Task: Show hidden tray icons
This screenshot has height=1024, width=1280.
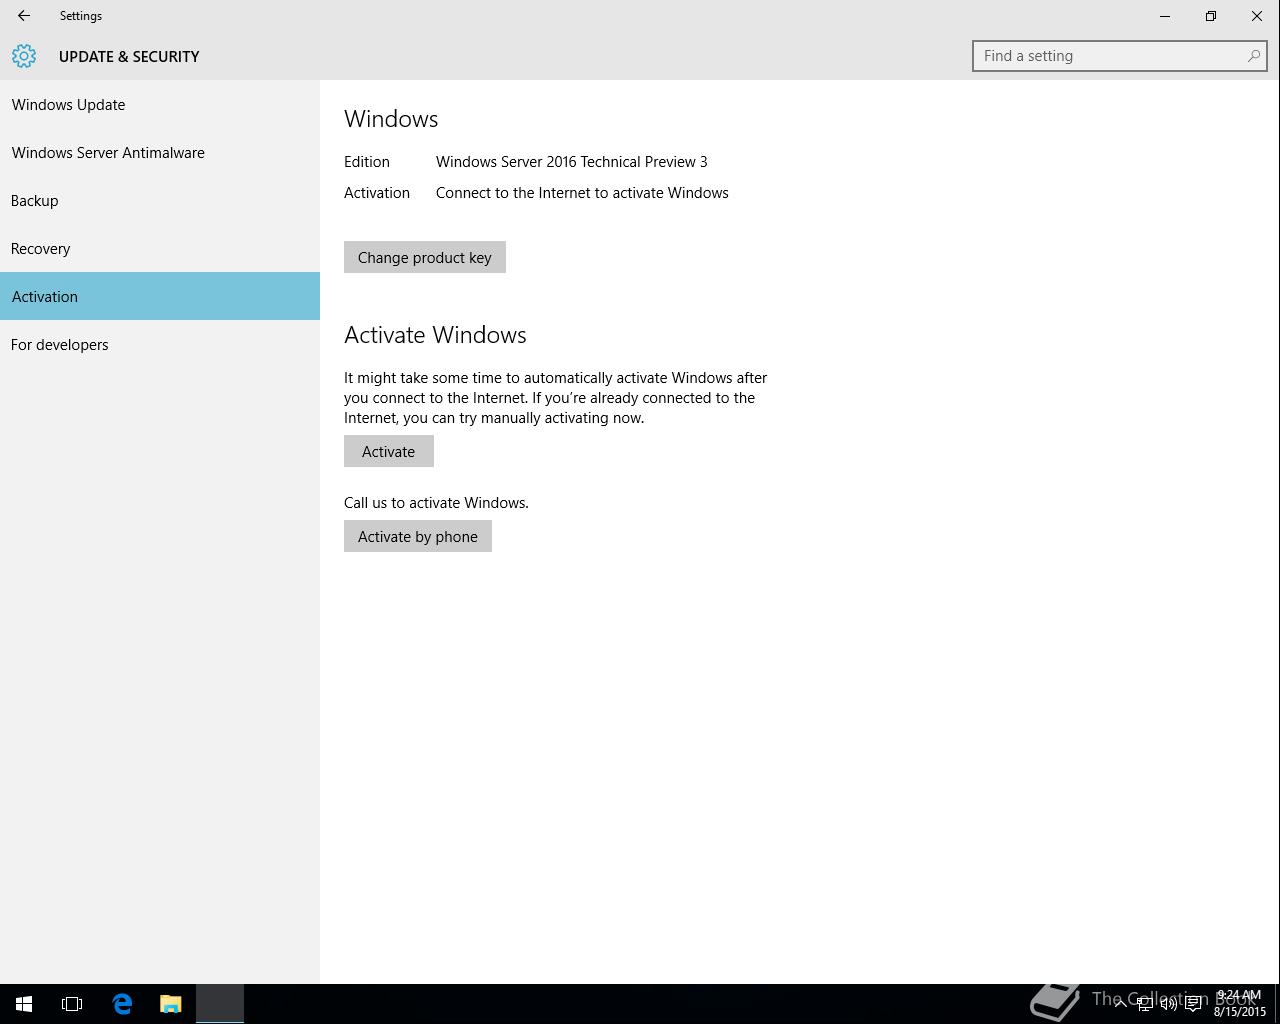Action: point(1121,1004)
